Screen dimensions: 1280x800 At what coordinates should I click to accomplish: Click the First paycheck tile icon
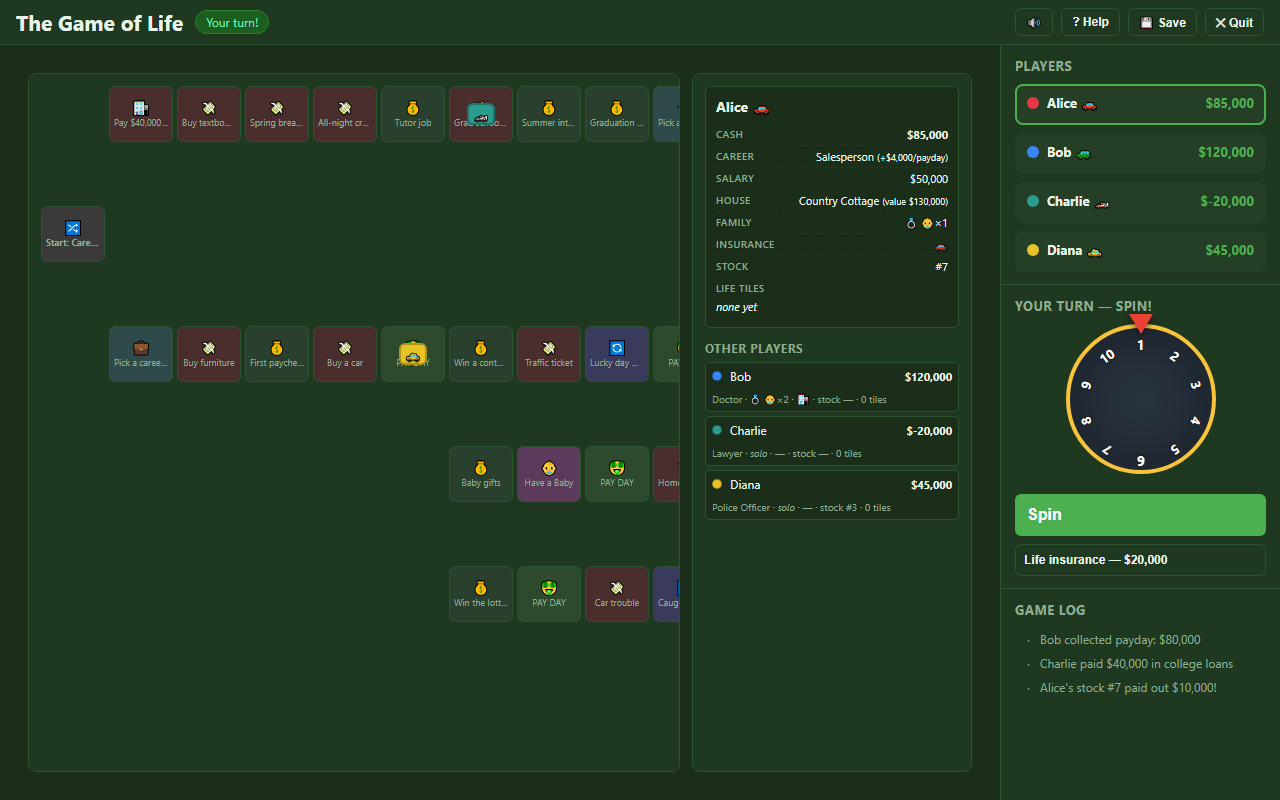[x=277, y=348]
